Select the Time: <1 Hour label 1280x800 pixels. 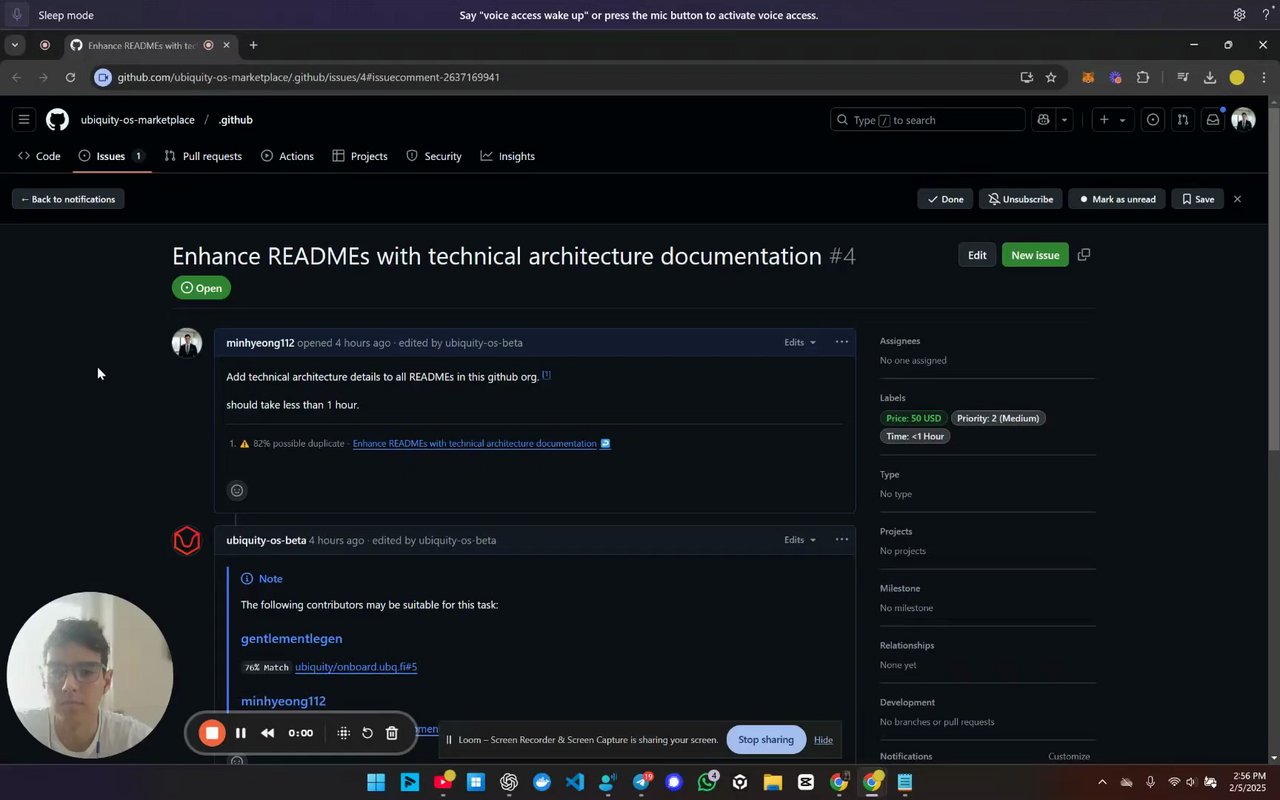[x=915, y=436]
